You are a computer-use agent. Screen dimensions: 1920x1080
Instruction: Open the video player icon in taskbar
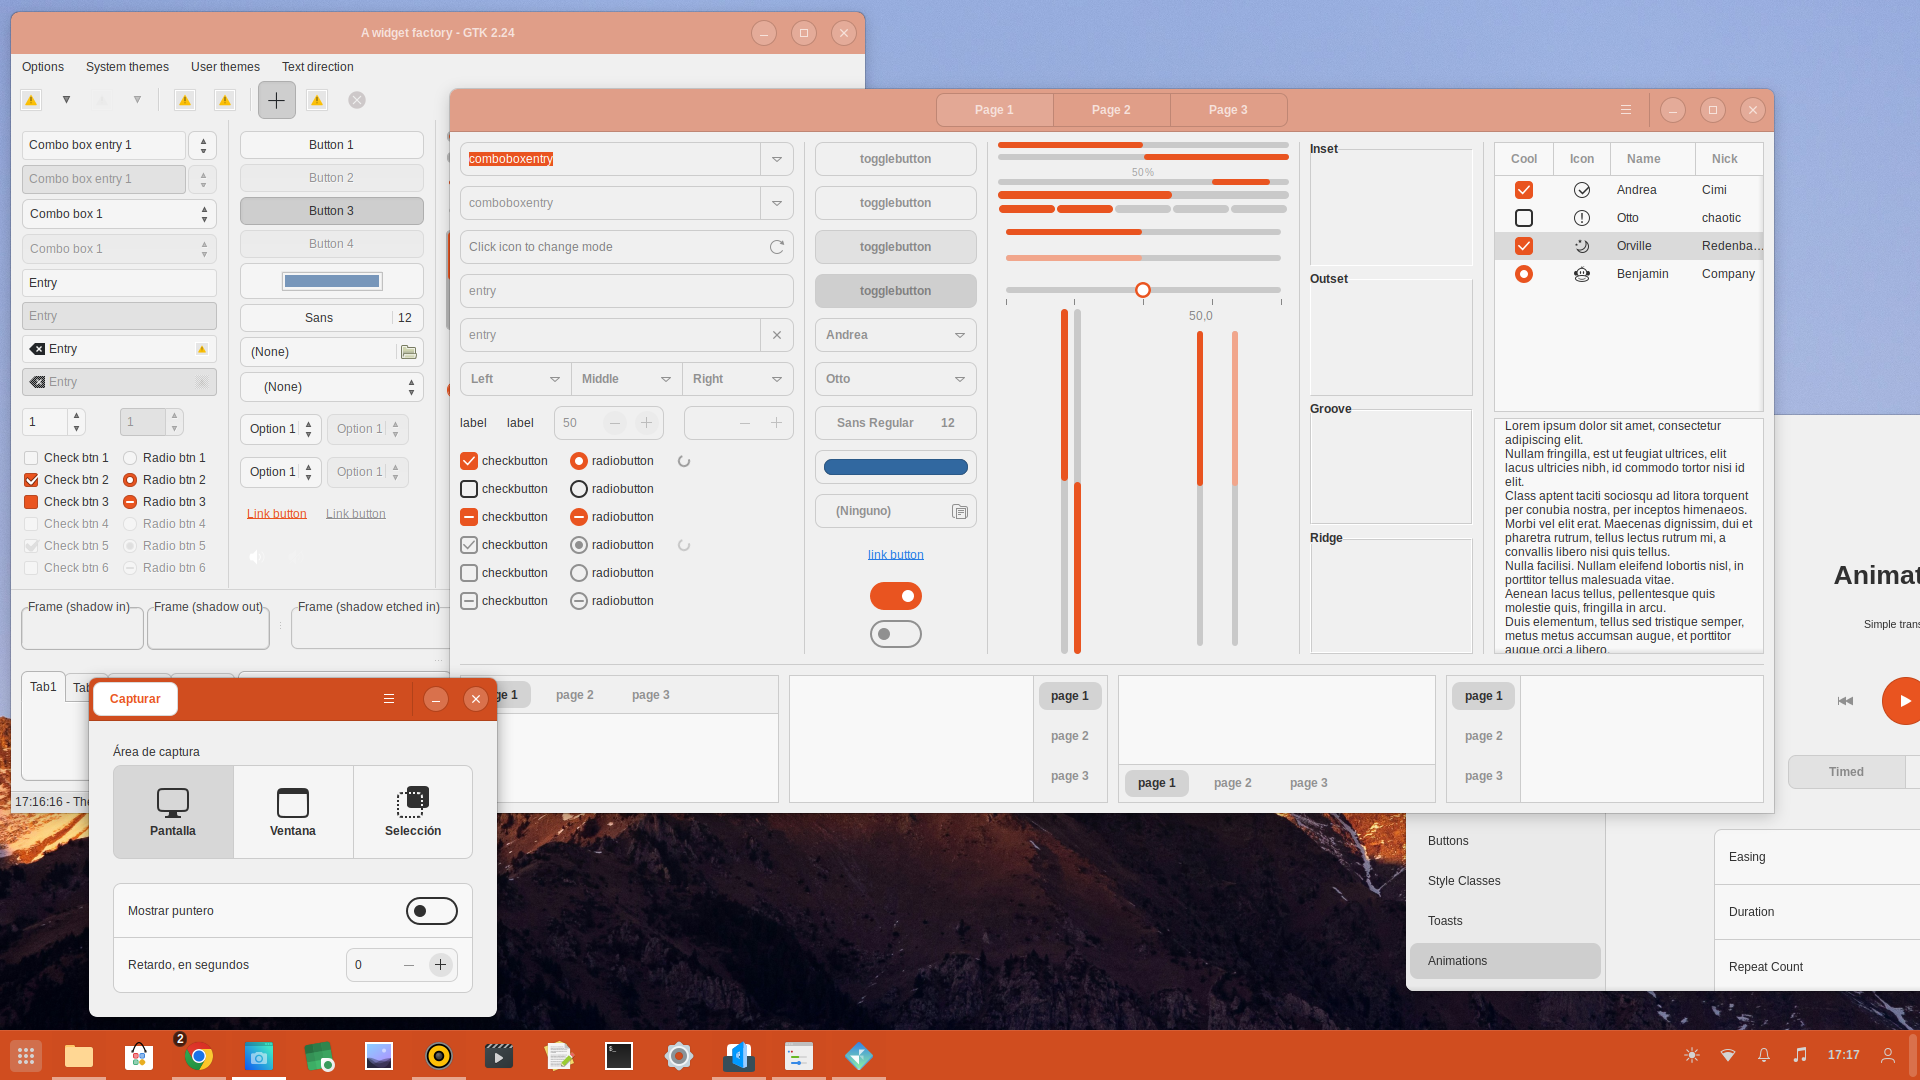(499, 1055)
